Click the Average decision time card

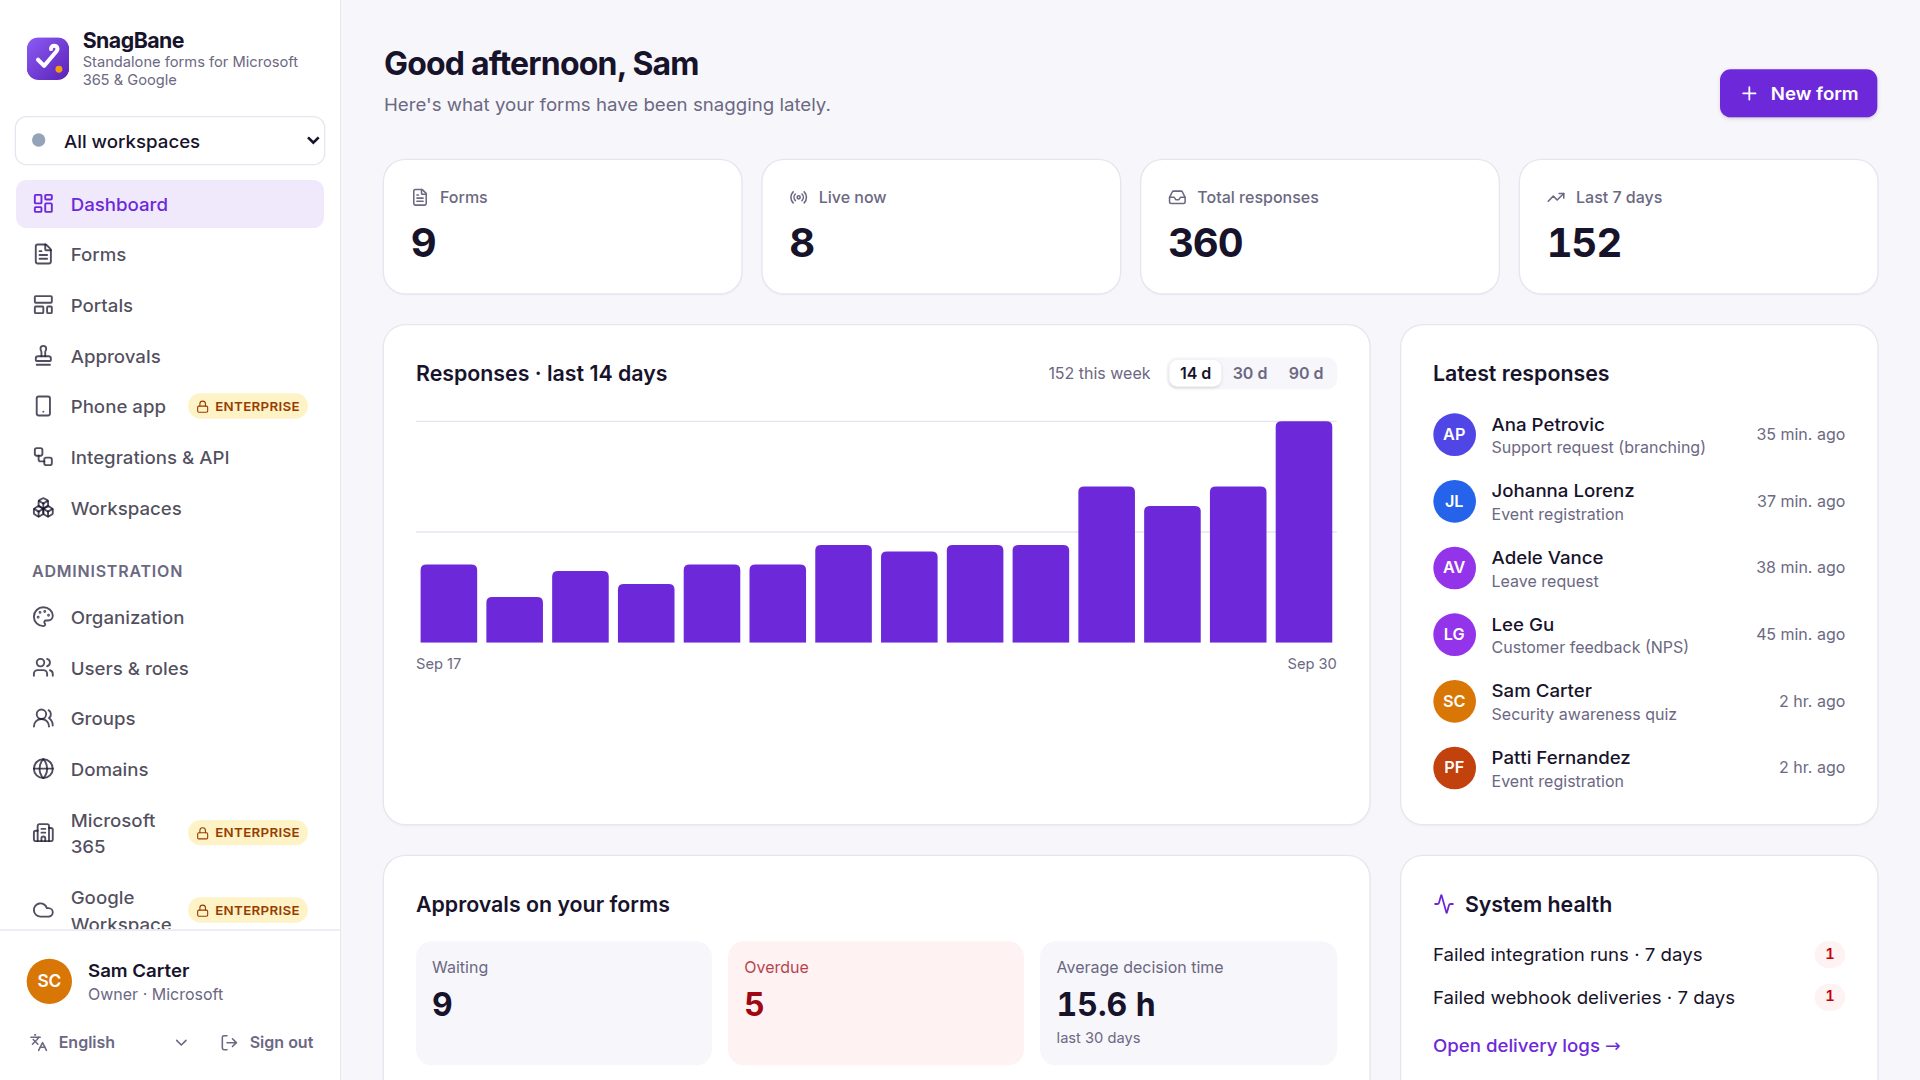pyautogui.click(x=1188, y=1003)
